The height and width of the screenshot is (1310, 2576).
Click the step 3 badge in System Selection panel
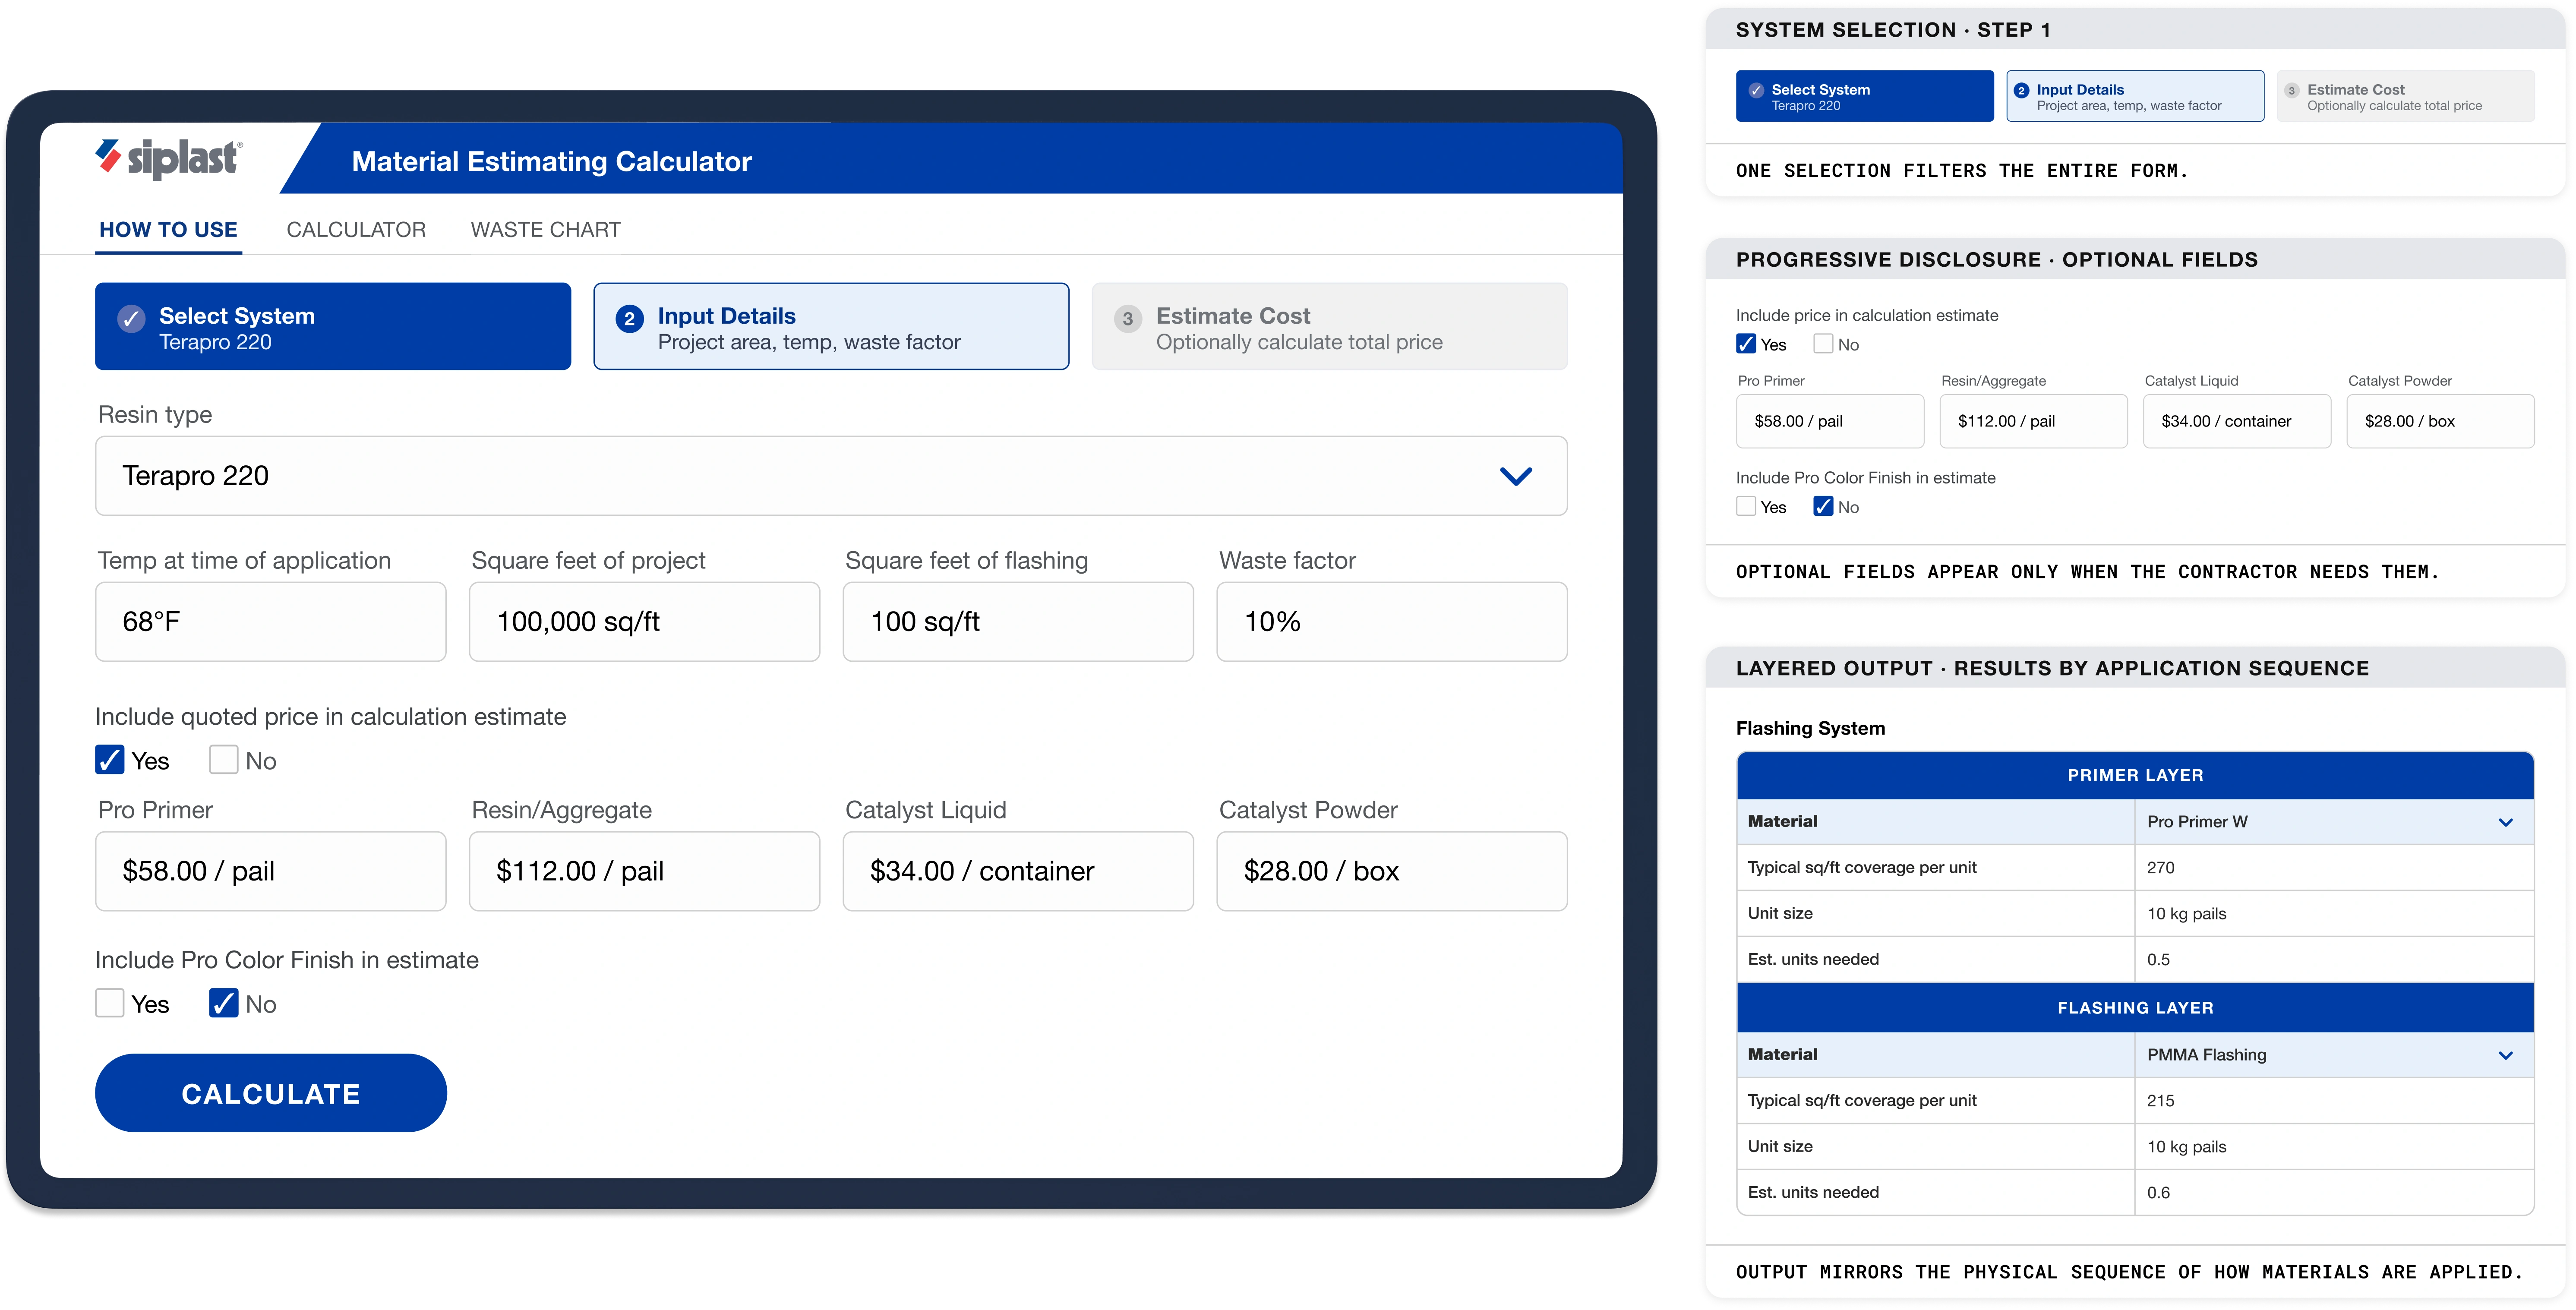click(2291, 91)
